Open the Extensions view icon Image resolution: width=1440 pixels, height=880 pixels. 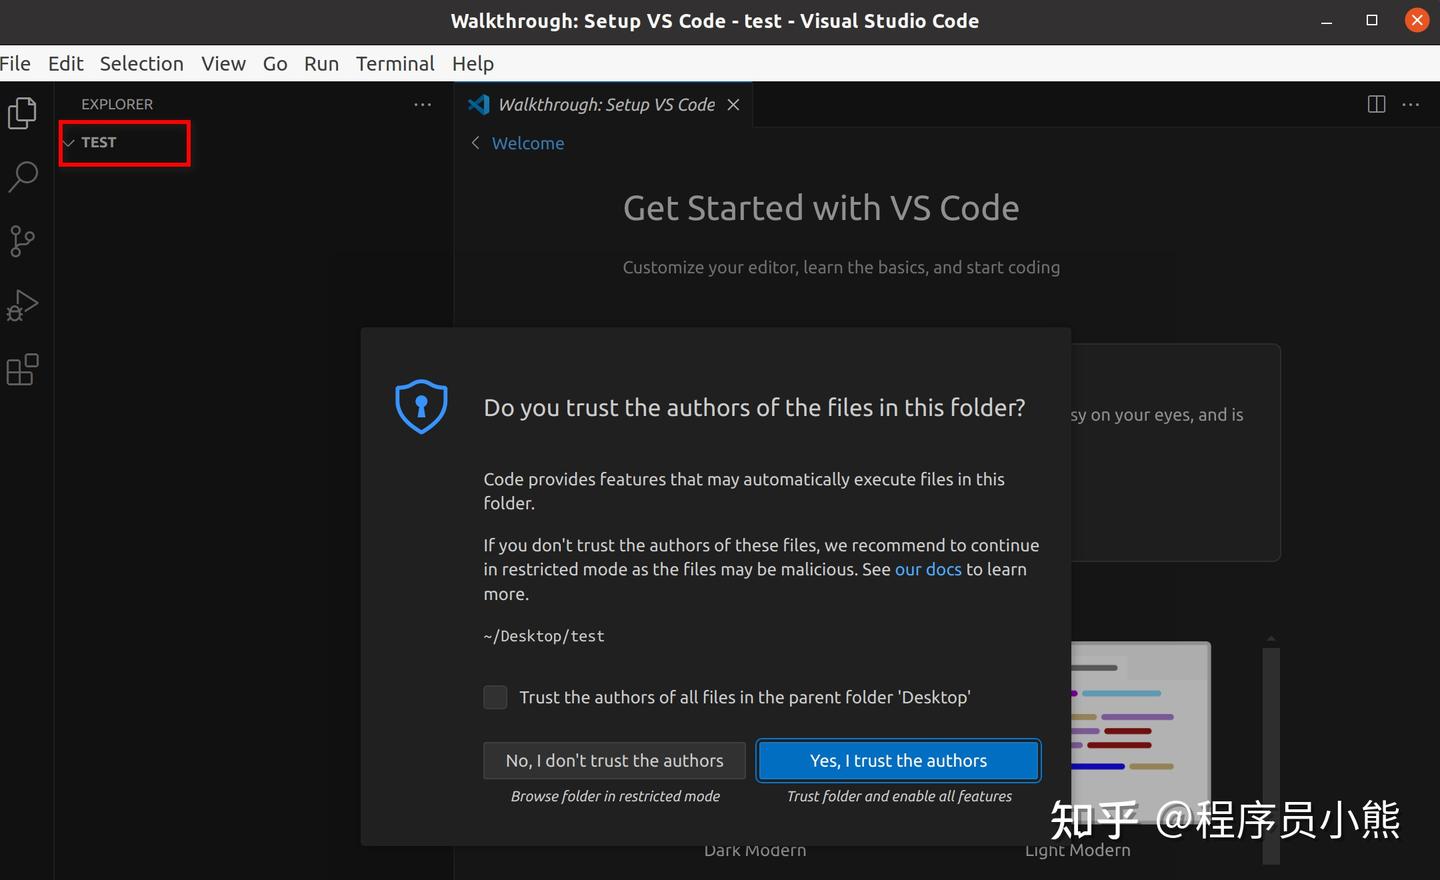click(x=22, y=370)
